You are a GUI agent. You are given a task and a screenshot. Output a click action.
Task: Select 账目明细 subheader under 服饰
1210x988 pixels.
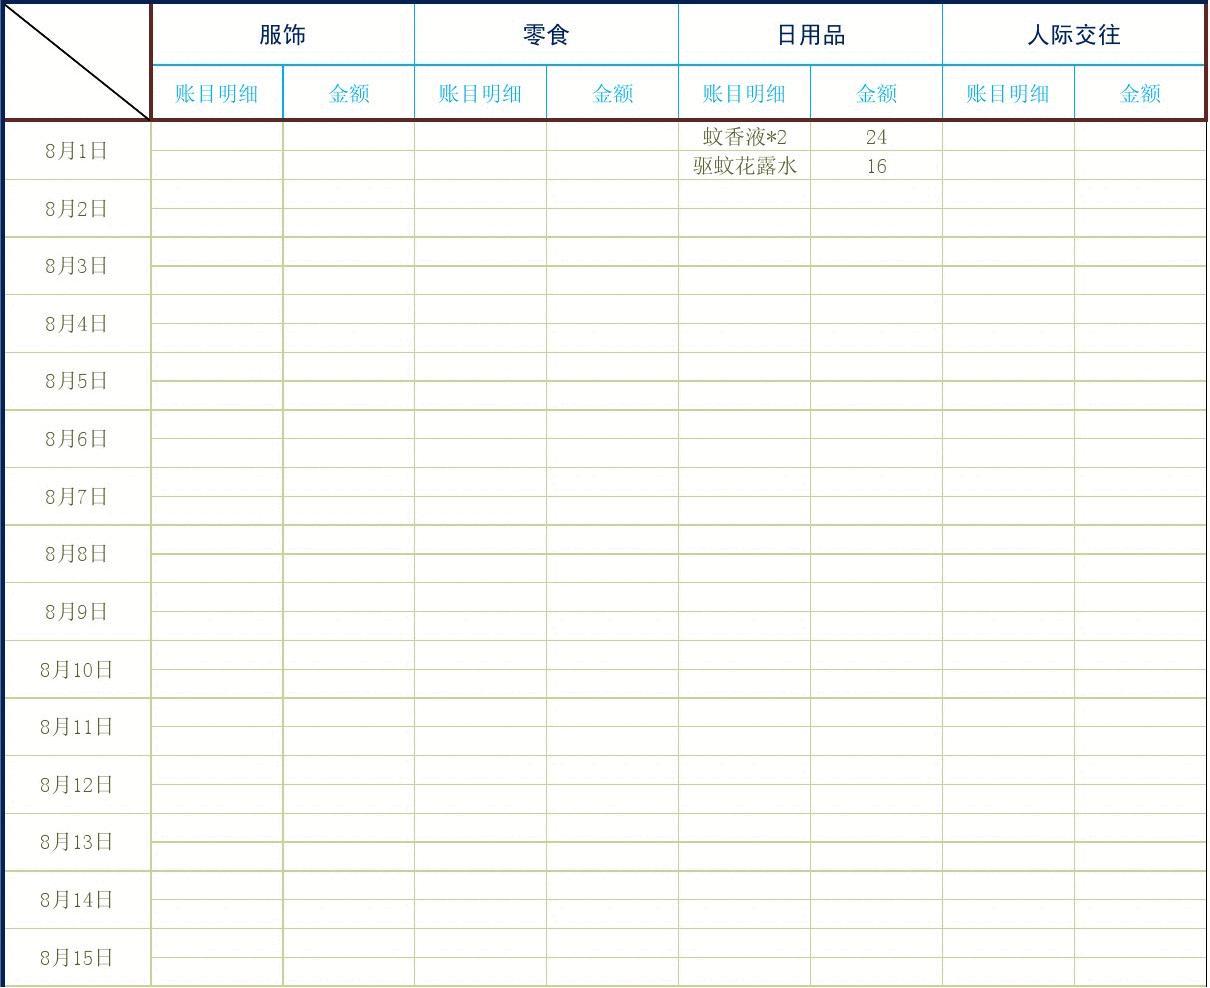[x=217, y=94]
